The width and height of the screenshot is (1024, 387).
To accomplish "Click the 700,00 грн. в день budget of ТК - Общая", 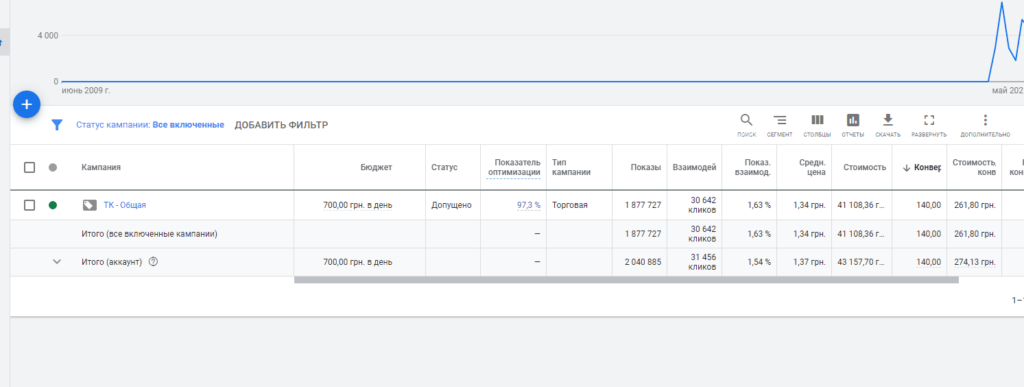I will pos(358,205).
